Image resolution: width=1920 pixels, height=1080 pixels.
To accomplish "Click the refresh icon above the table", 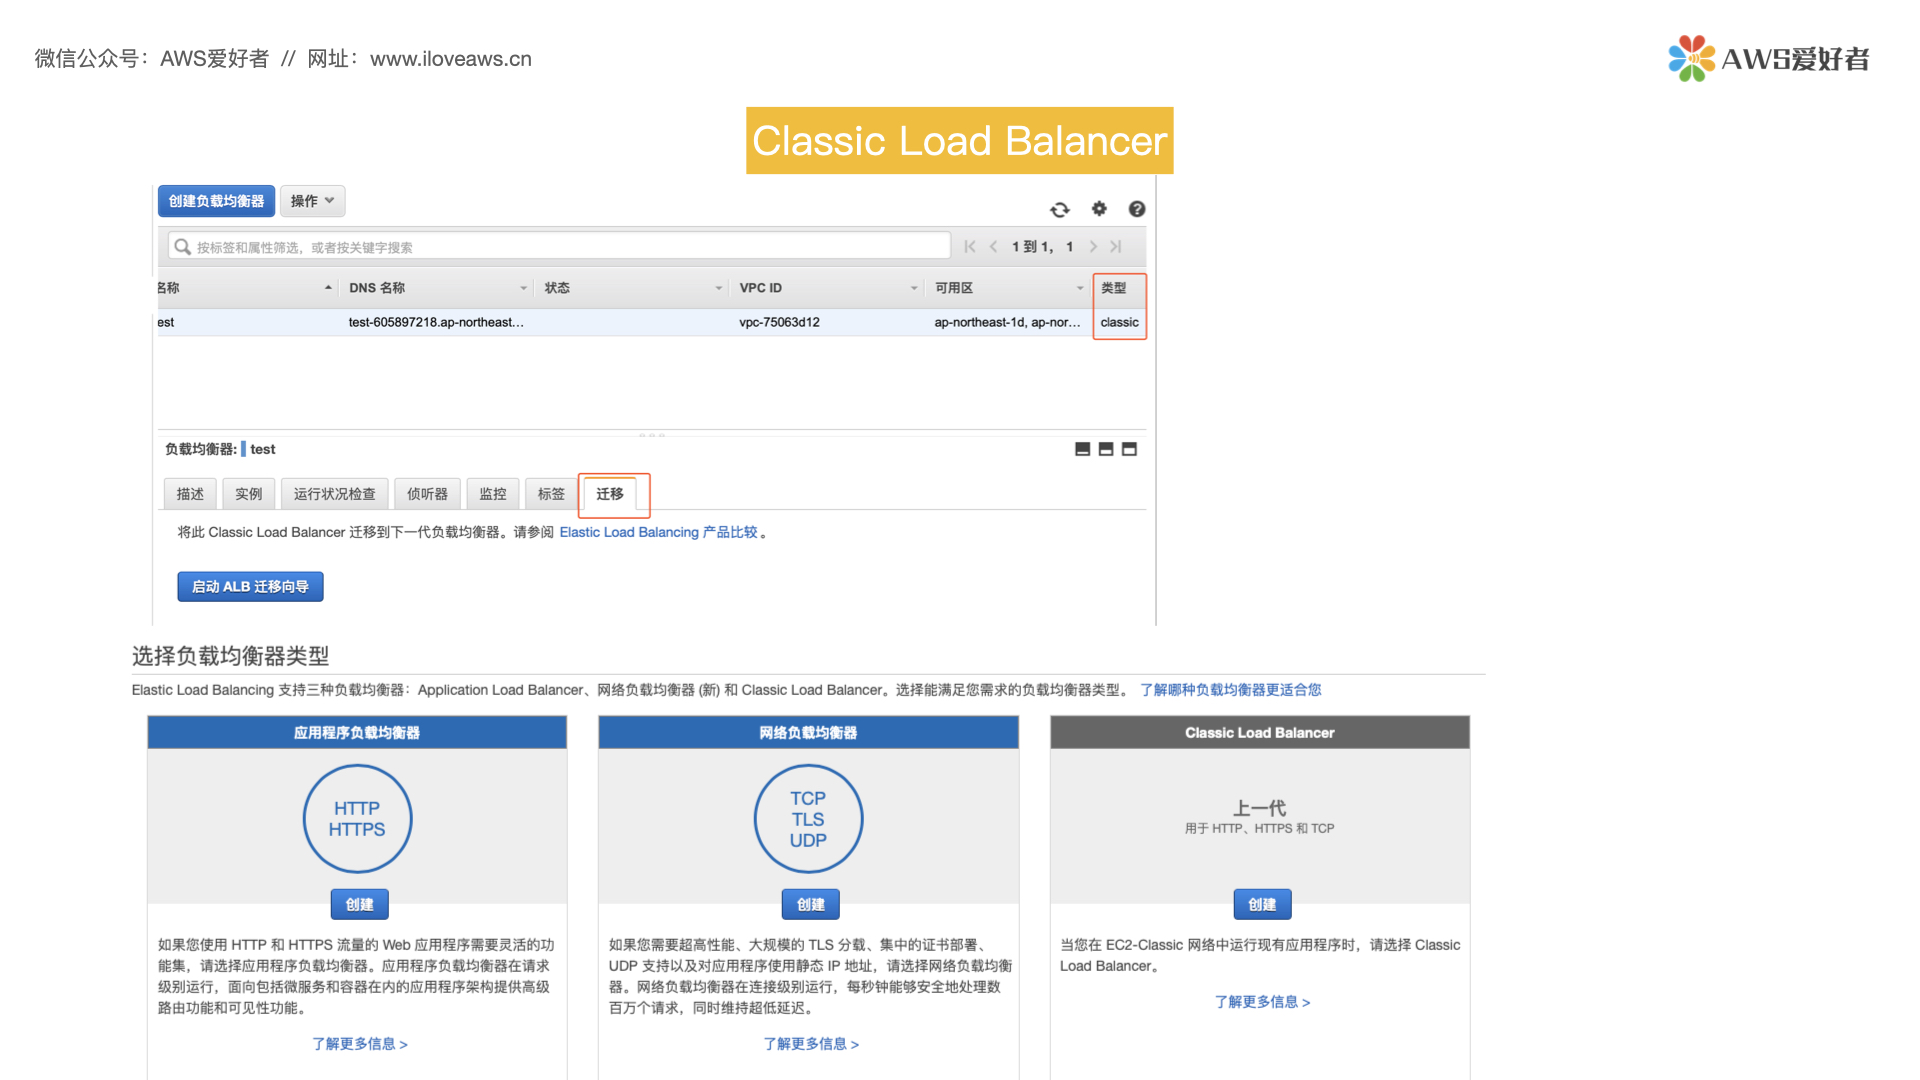I will click(x=1060, y=209).
